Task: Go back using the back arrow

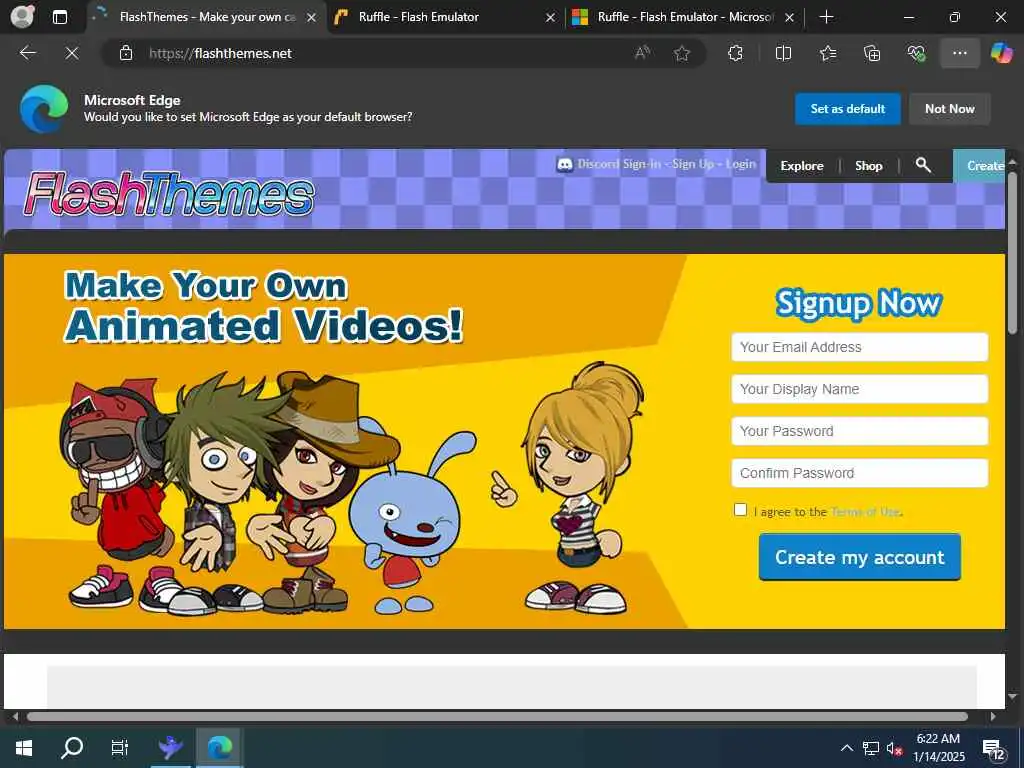Action: [x=28, y=53]
